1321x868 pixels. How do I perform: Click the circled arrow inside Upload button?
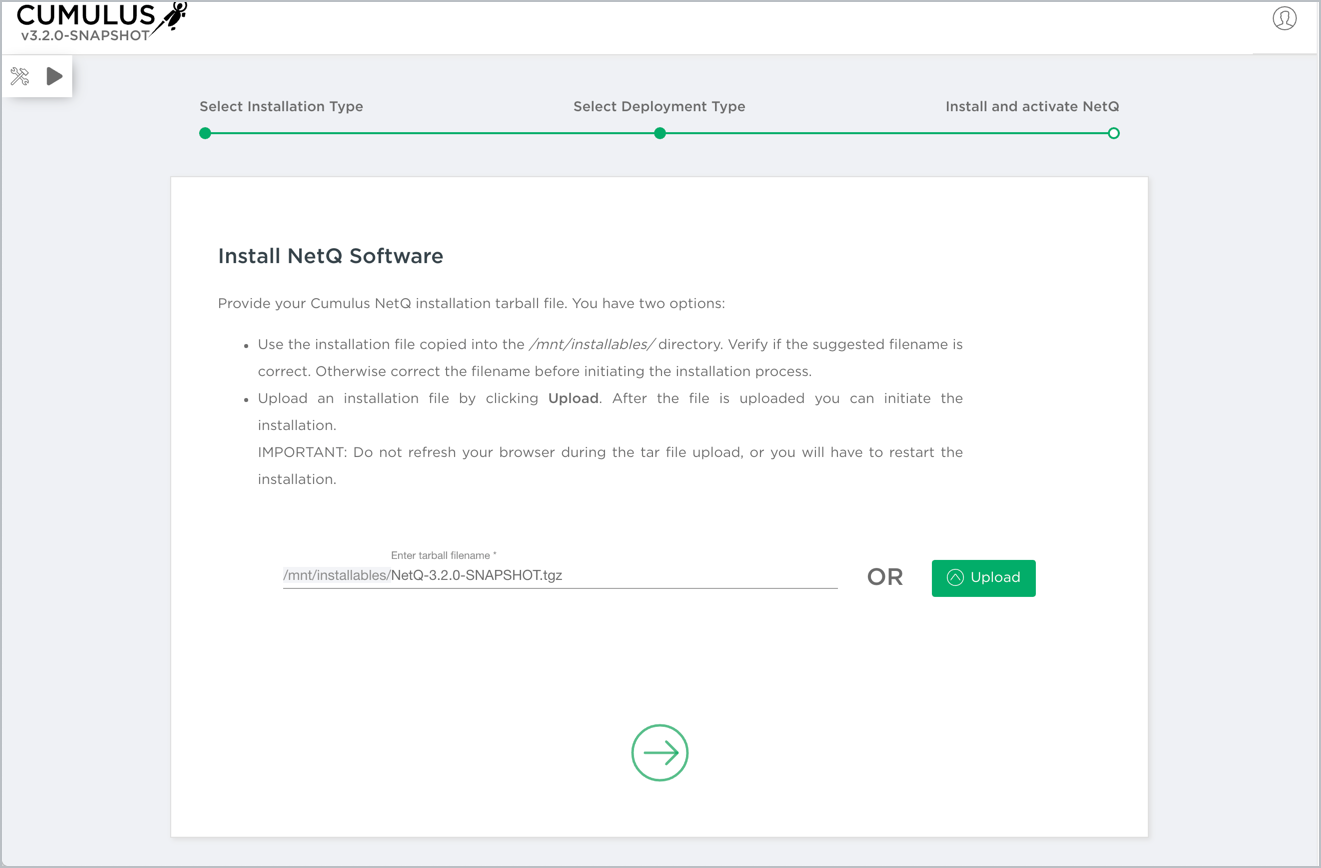[x=955, y=578]
